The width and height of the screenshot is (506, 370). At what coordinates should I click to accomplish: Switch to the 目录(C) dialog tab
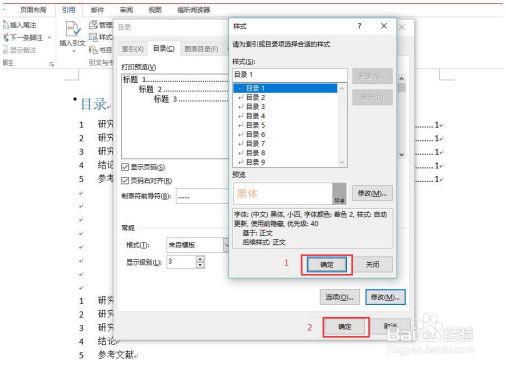coord(164,49)
